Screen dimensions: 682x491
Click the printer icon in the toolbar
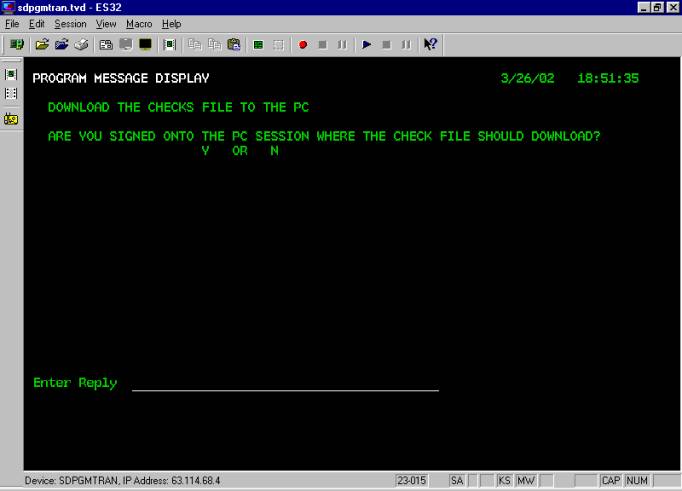[x=80, y=44]
